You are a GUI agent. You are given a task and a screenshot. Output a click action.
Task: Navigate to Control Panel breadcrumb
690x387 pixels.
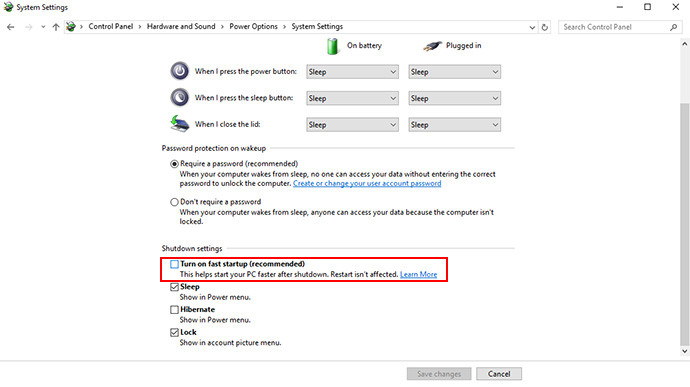click(x=110, y=26)
